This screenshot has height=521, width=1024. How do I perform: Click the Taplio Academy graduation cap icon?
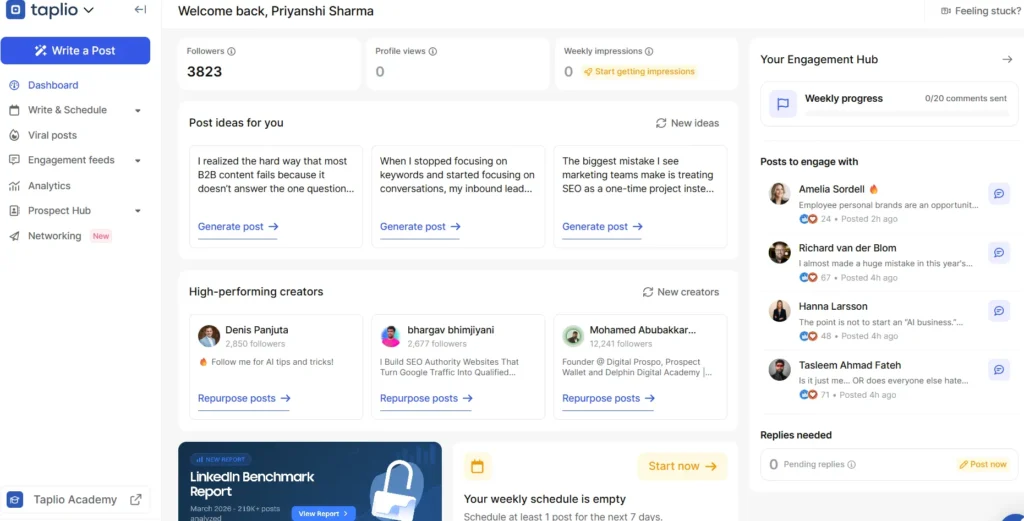(x=15, y=499)
